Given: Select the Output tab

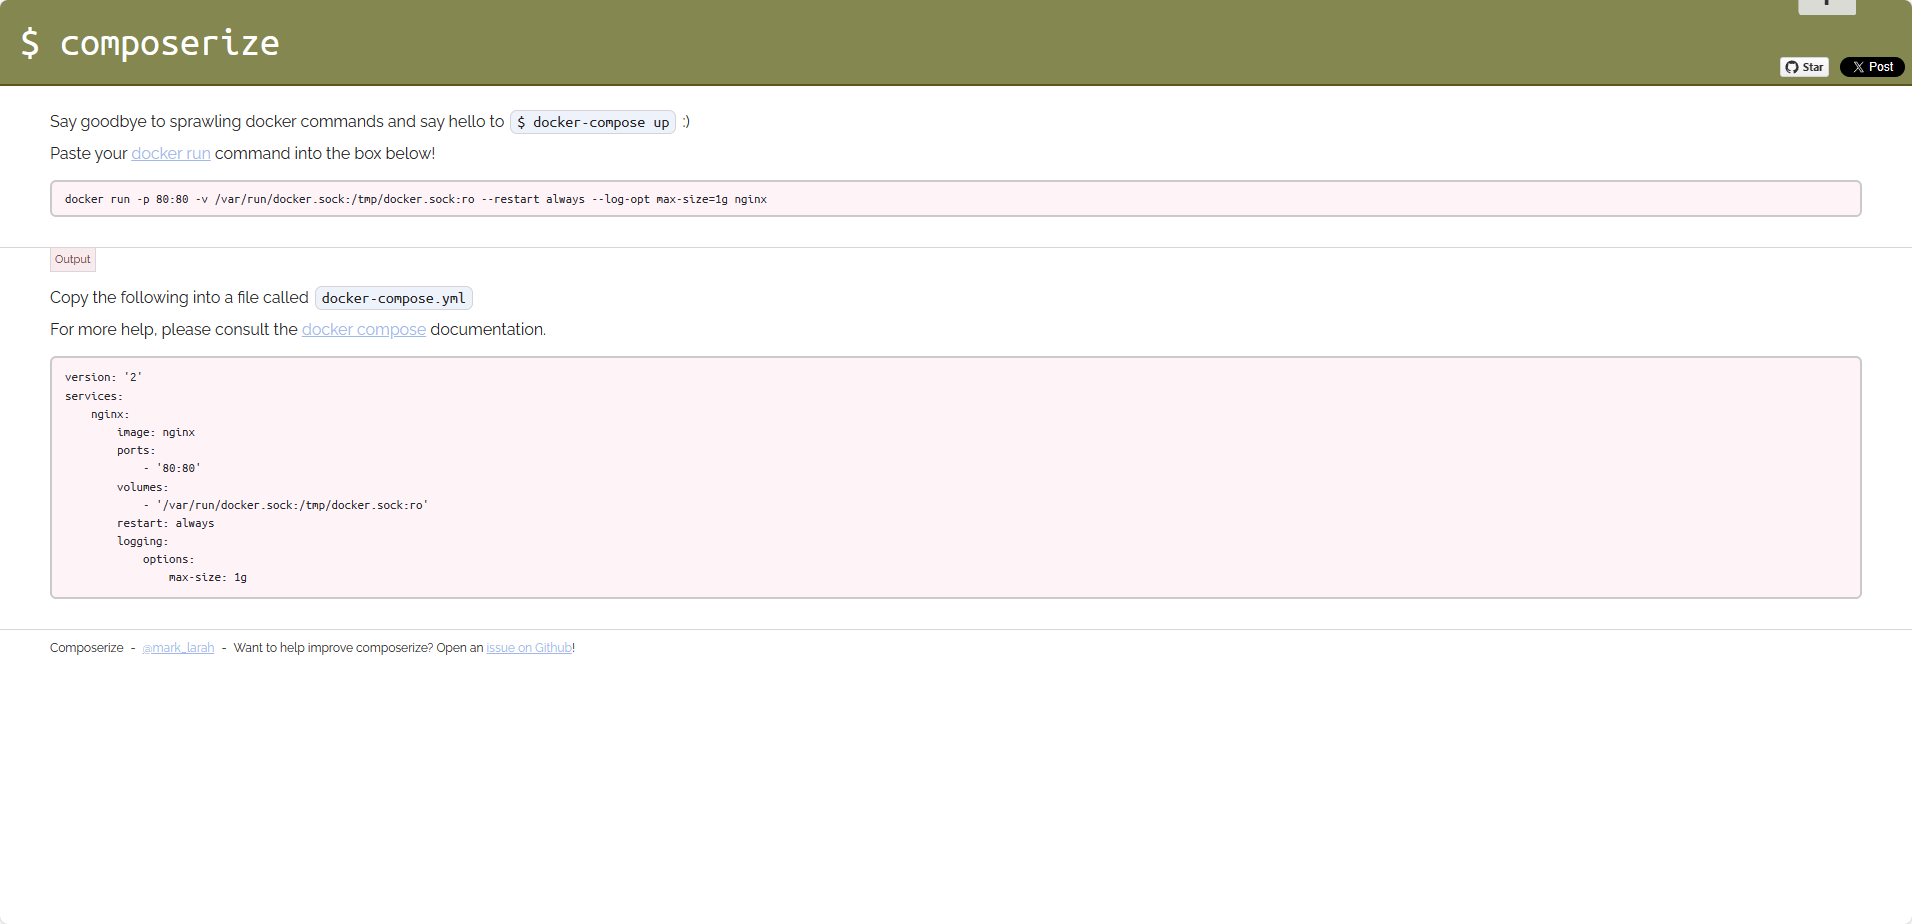Looking at the screenshot, I should pos(72,259).
